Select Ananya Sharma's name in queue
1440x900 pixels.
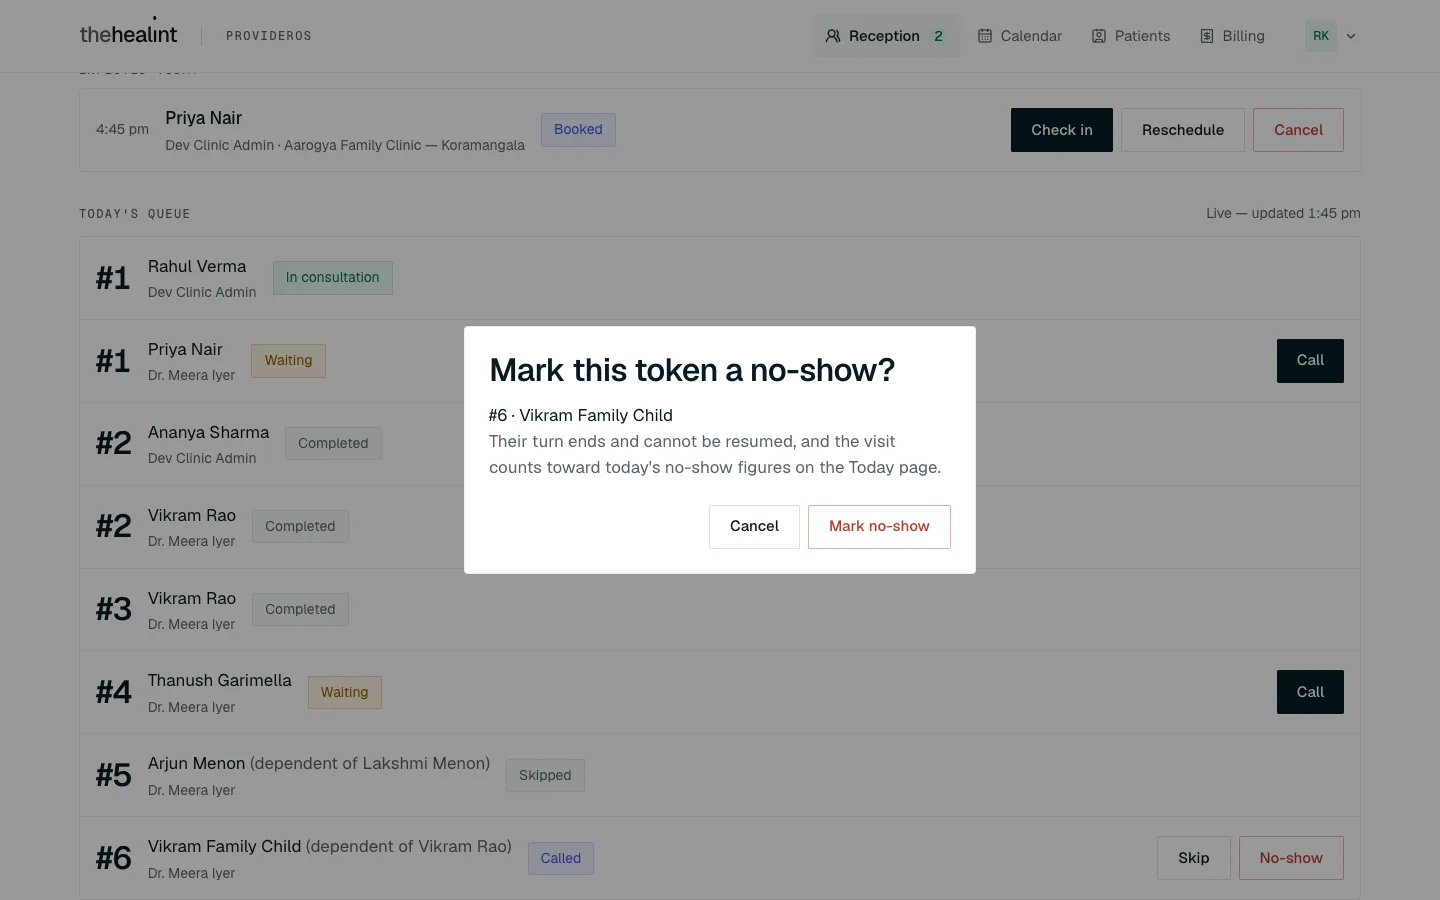point(208,433)
